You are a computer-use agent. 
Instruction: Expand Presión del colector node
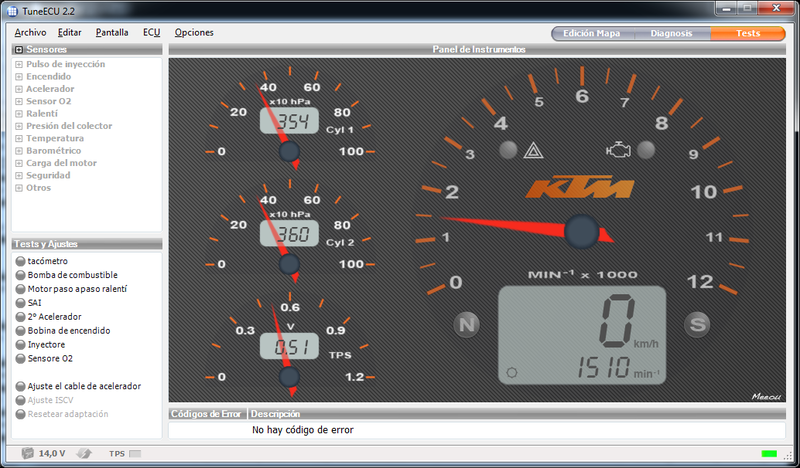point(19,126)
